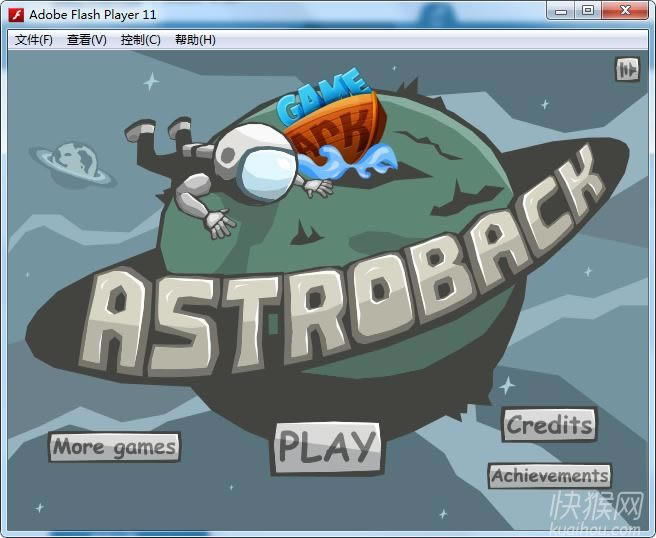The height and width of the screenshot is (538, 656).
Task: Toggle the sound icon in the game corner
Action: [x=627, y=69]
